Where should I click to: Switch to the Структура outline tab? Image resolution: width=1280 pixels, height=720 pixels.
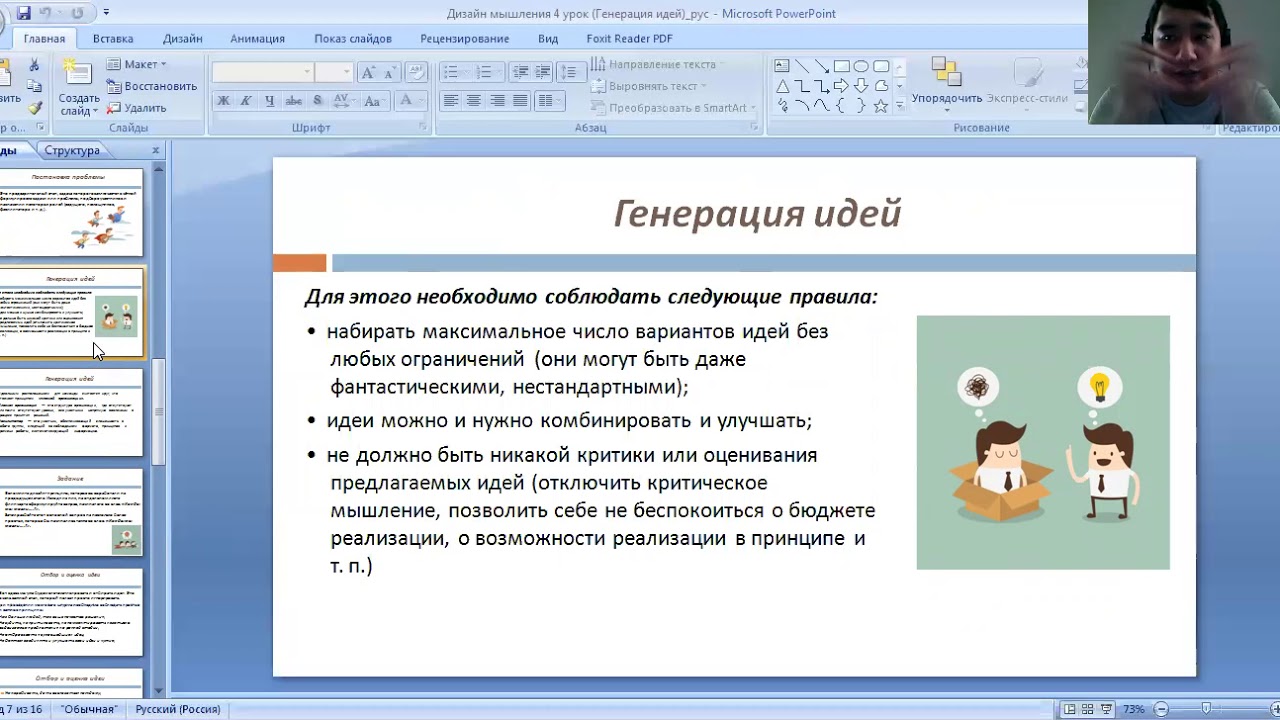coord(72,150)
